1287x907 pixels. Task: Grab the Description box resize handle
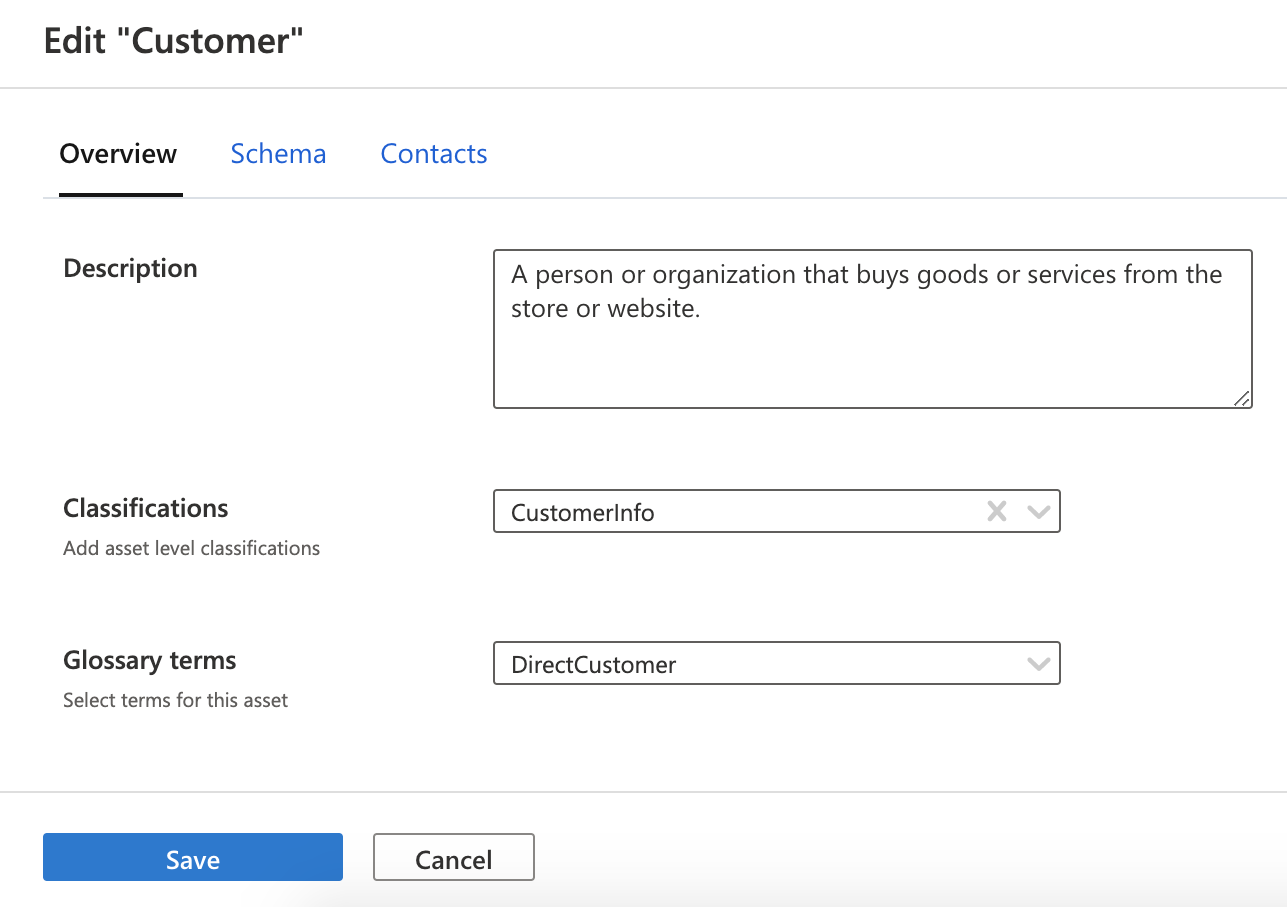pos(1241,398)
